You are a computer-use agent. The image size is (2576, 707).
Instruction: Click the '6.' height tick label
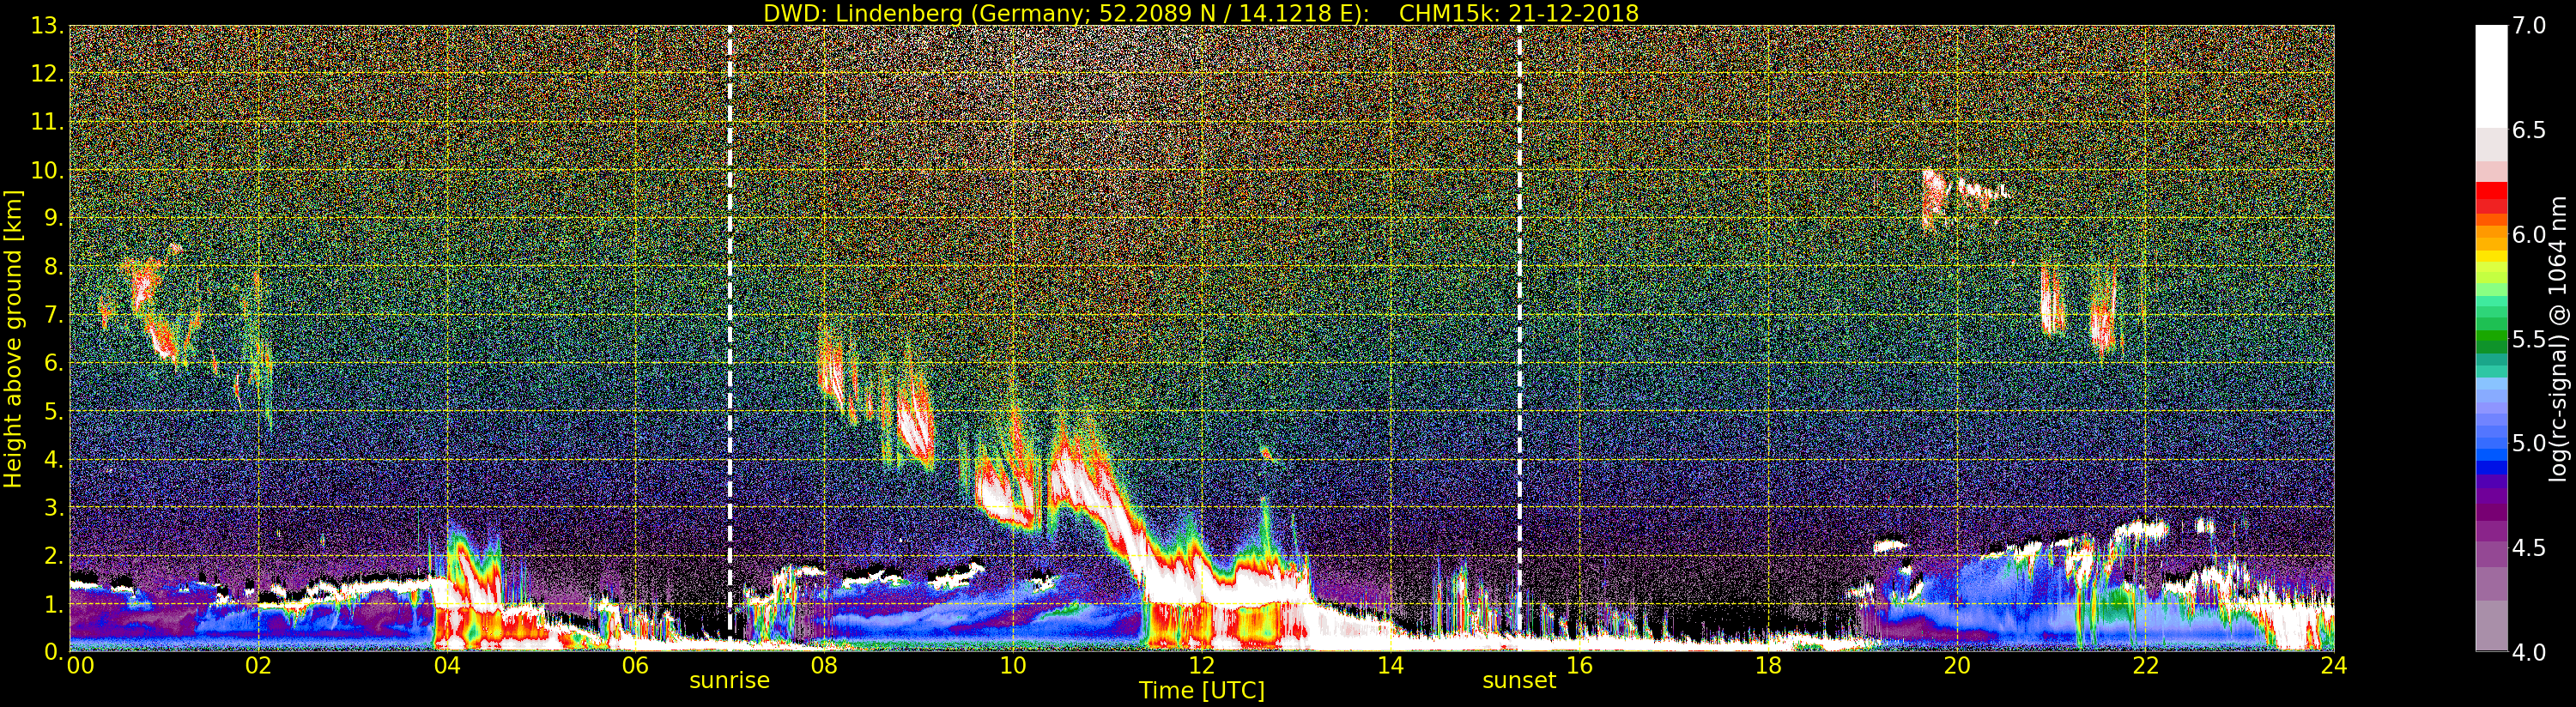pyautogui.click(x=53, y=363)
